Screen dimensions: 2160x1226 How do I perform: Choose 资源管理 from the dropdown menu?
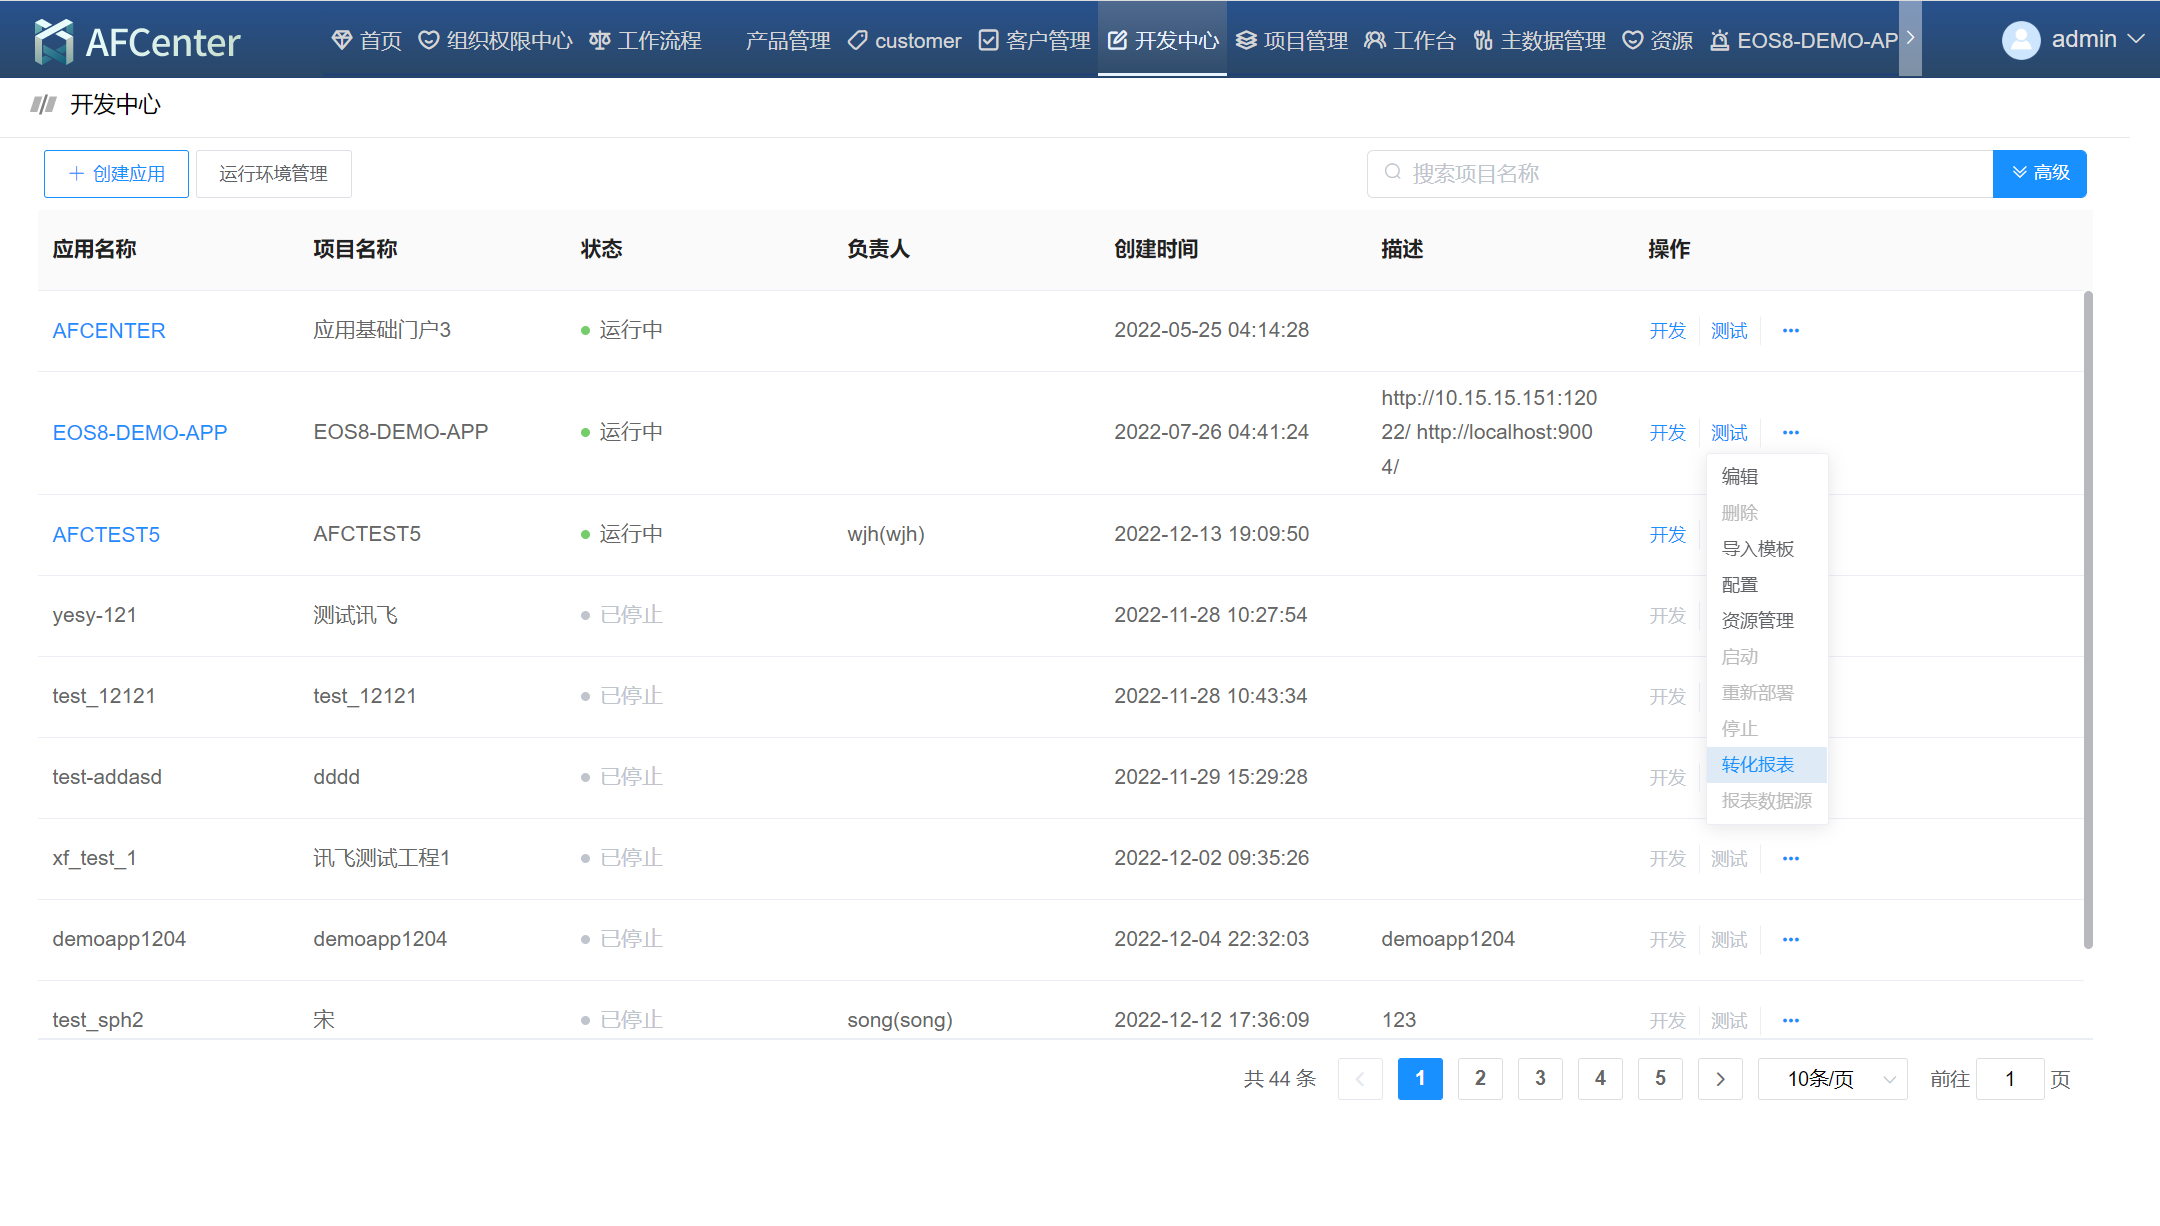(x=1757, y=621)
